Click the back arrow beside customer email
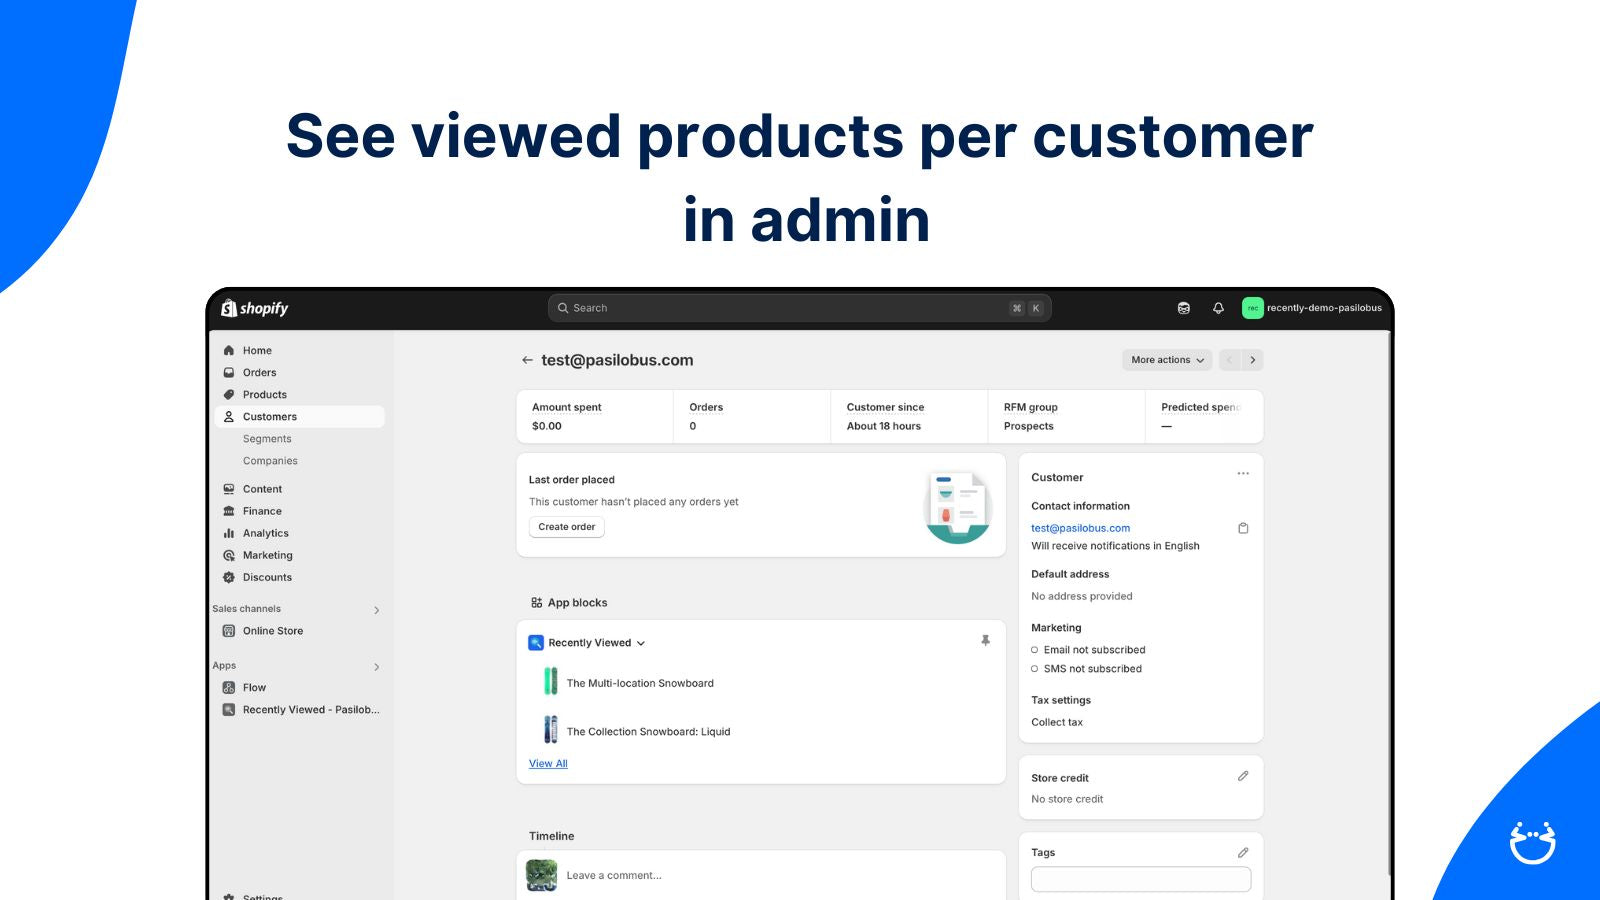 (x=527, y=360)
